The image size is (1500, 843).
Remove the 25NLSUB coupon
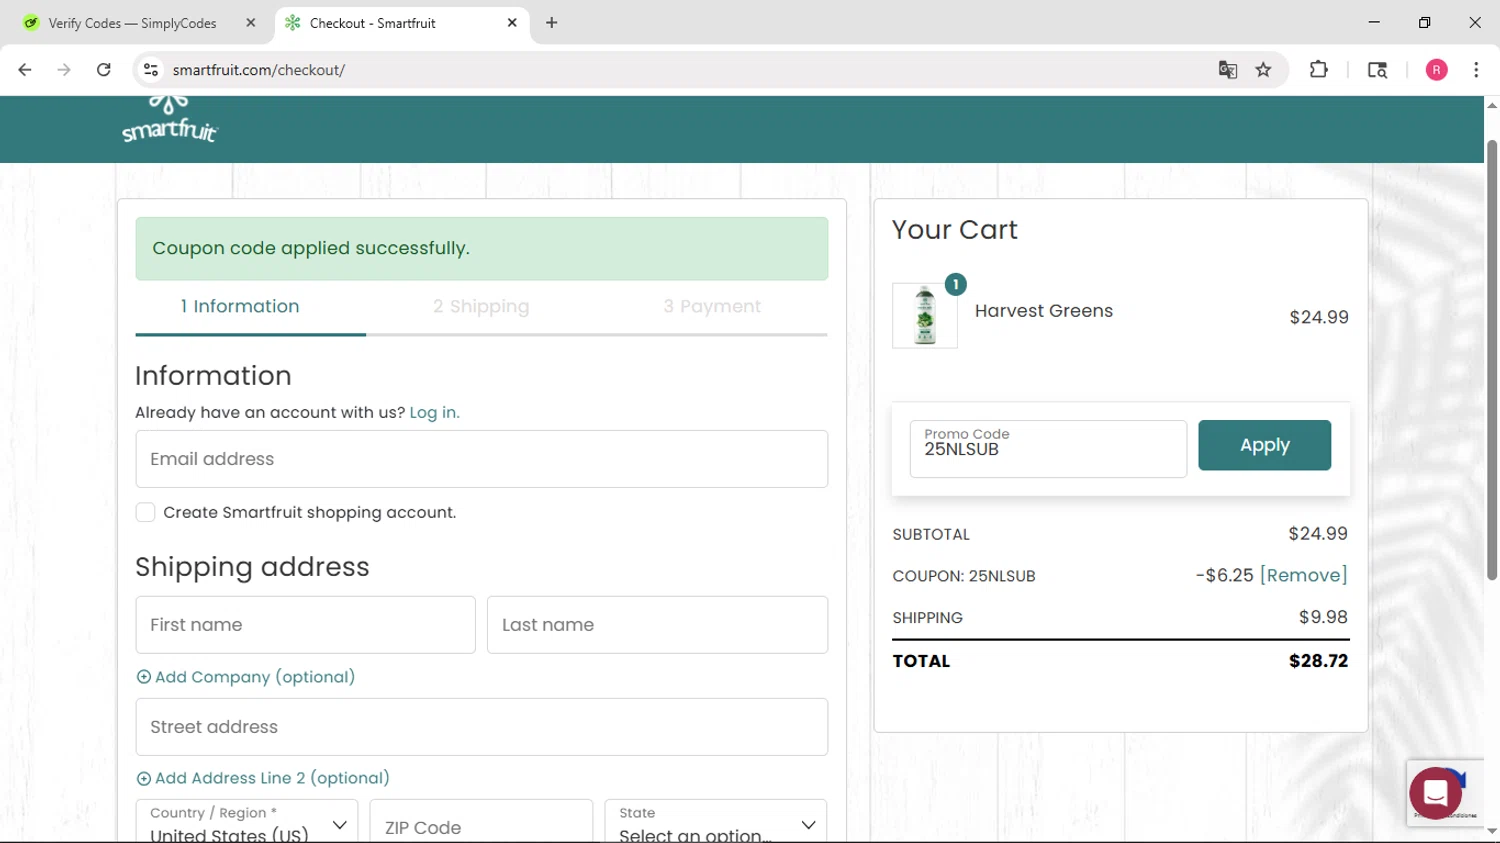point(1303,575)
